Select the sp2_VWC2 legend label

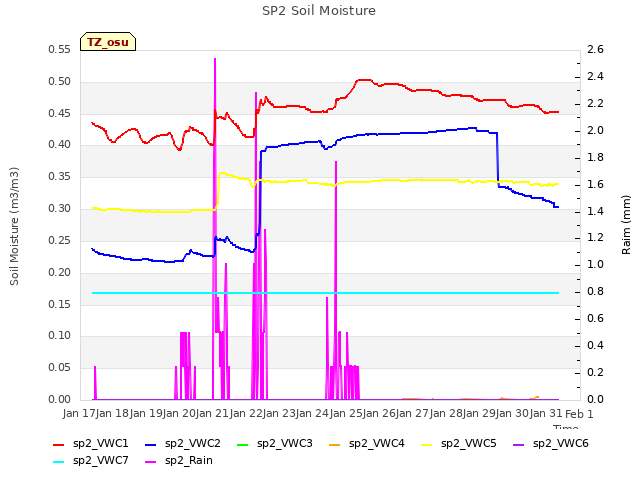(x=193, y=444)
